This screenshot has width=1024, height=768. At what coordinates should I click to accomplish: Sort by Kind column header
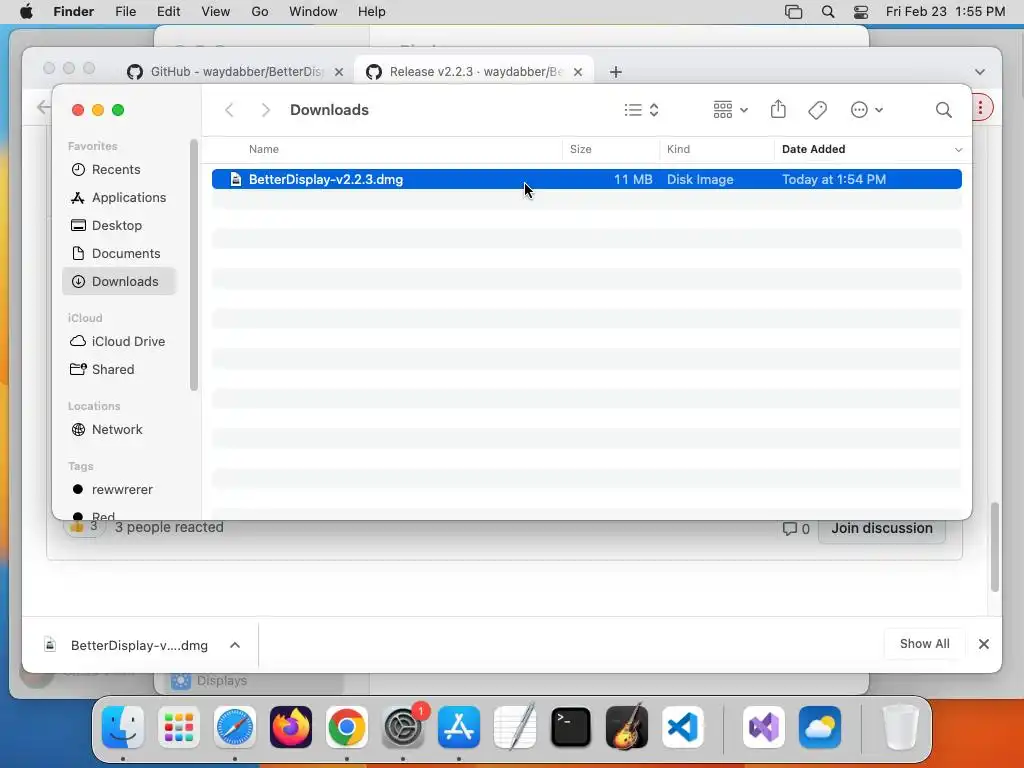click(x=679, y=149)
